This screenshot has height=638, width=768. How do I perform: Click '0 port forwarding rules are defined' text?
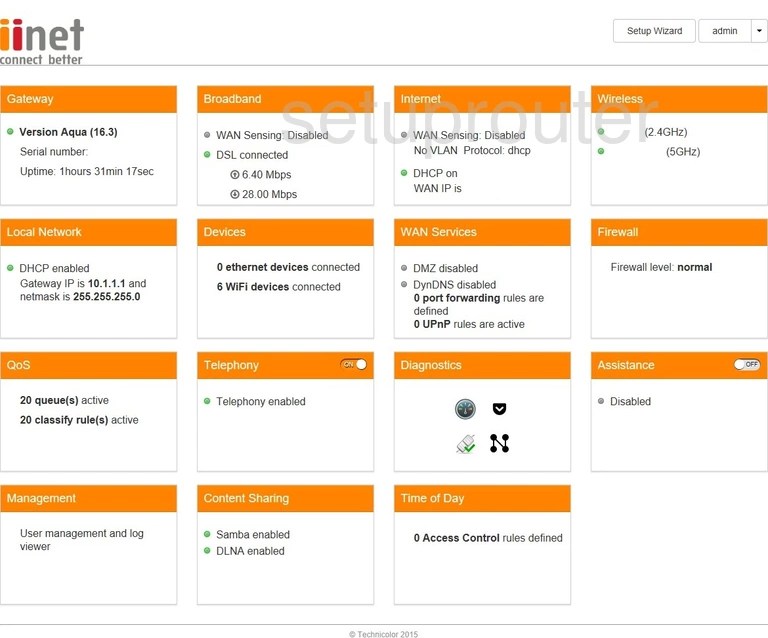(479, 305)
